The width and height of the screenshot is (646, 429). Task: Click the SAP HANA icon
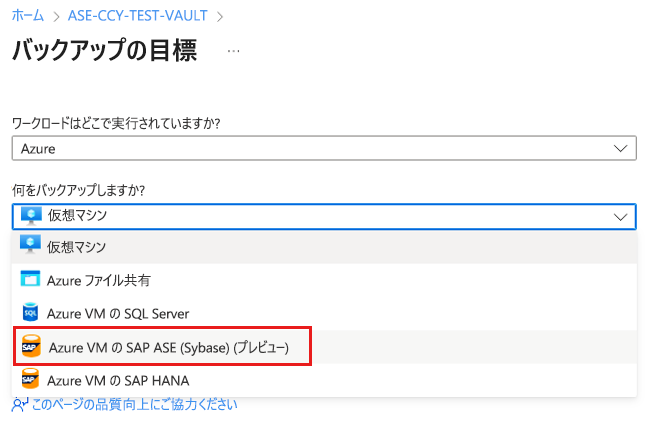coord(31,380)
